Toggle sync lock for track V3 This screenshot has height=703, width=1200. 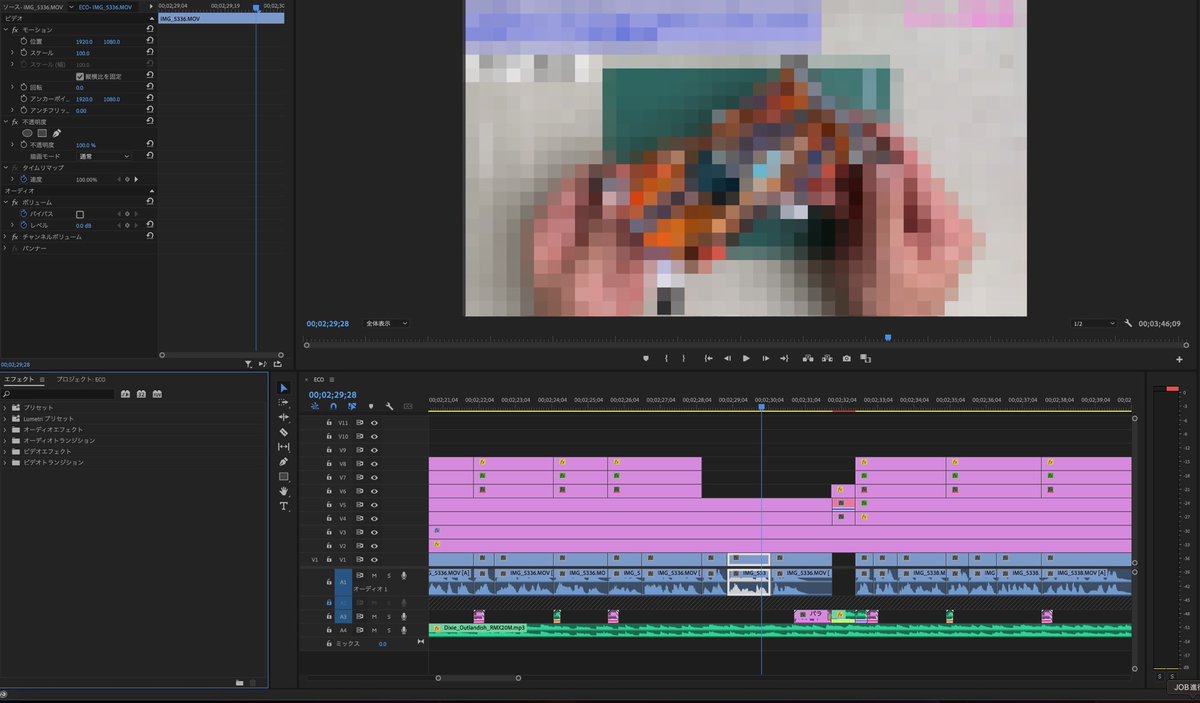(360, 532)
